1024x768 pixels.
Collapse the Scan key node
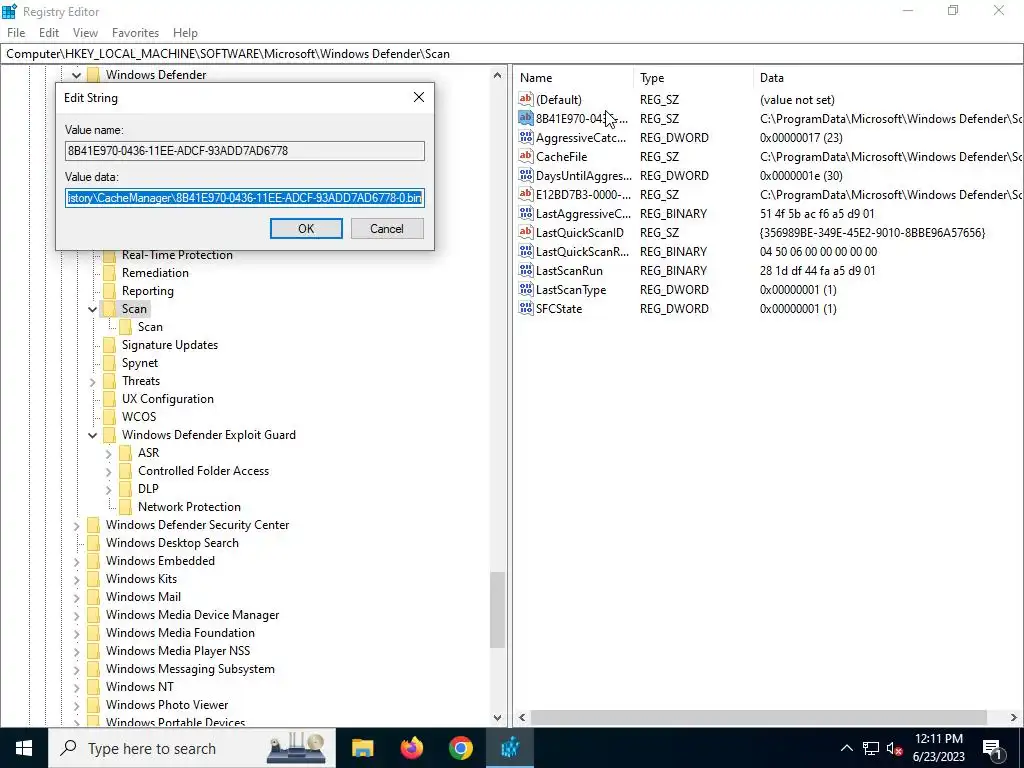tap(92, 309)
